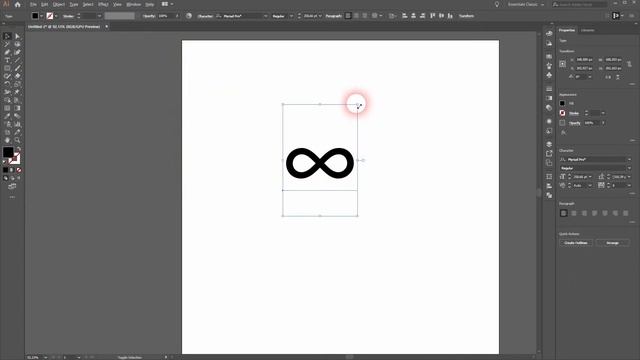Click the flip vertical icon in Transform section
640x360 pixels.
[618, 77]
